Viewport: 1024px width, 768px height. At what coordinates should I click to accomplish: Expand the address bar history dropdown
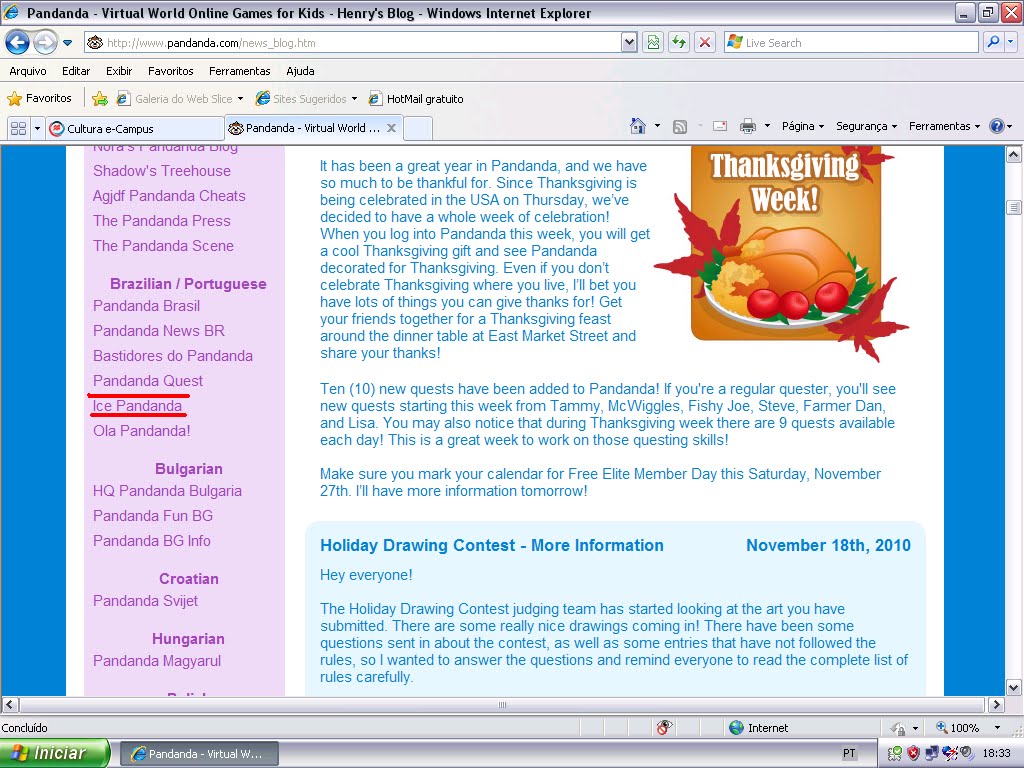click(x=628, y=43)
